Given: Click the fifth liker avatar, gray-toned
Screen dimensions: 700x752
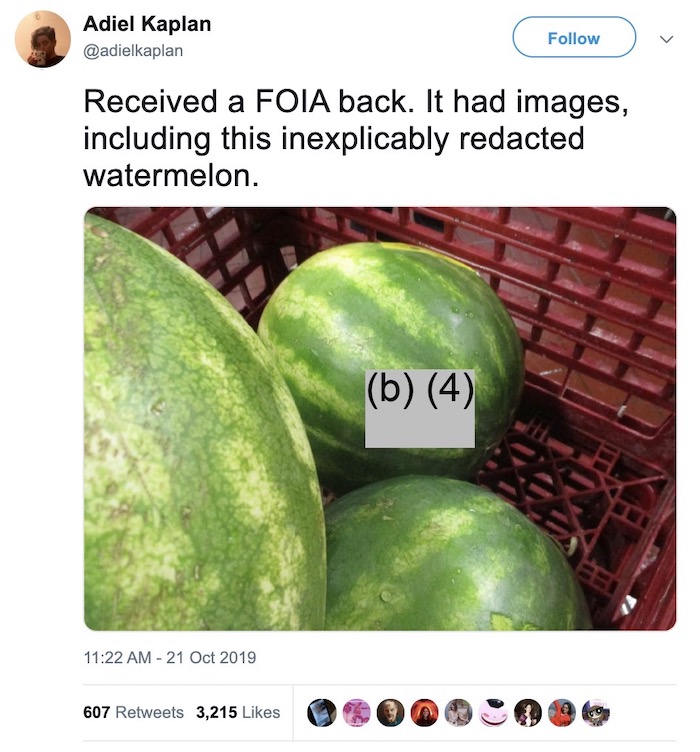Looking at the screenshot, I should pos(459,713).
